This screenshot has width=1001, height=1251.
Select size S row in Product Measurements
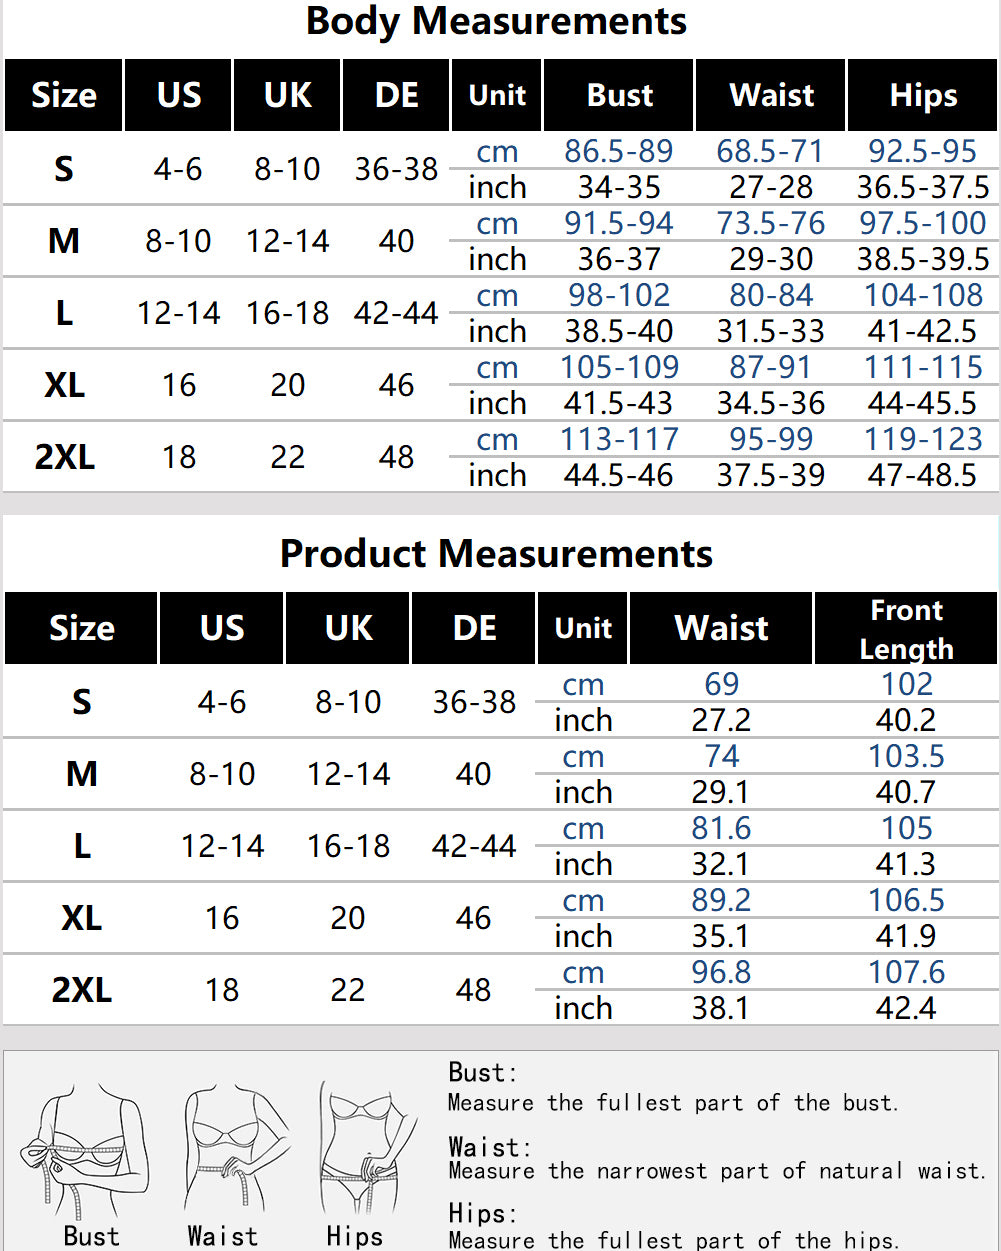500,702
